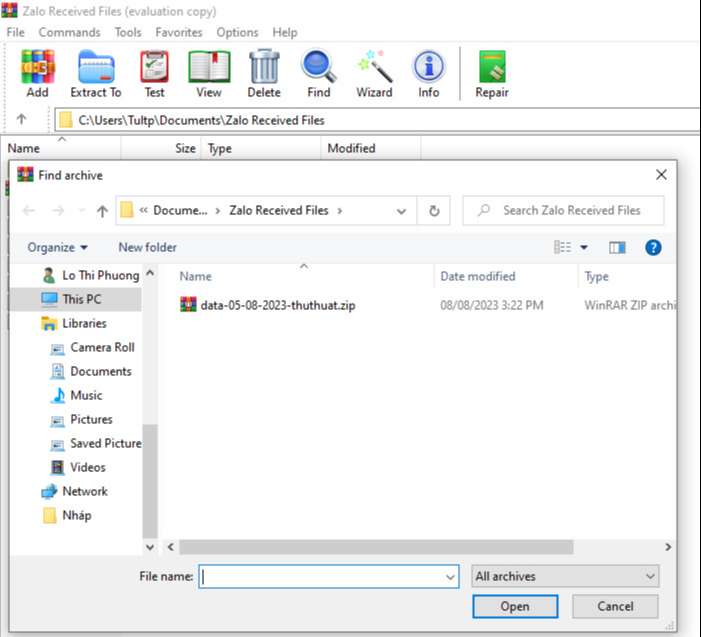Sort by Type column in dialog

(x=596, y=276)
